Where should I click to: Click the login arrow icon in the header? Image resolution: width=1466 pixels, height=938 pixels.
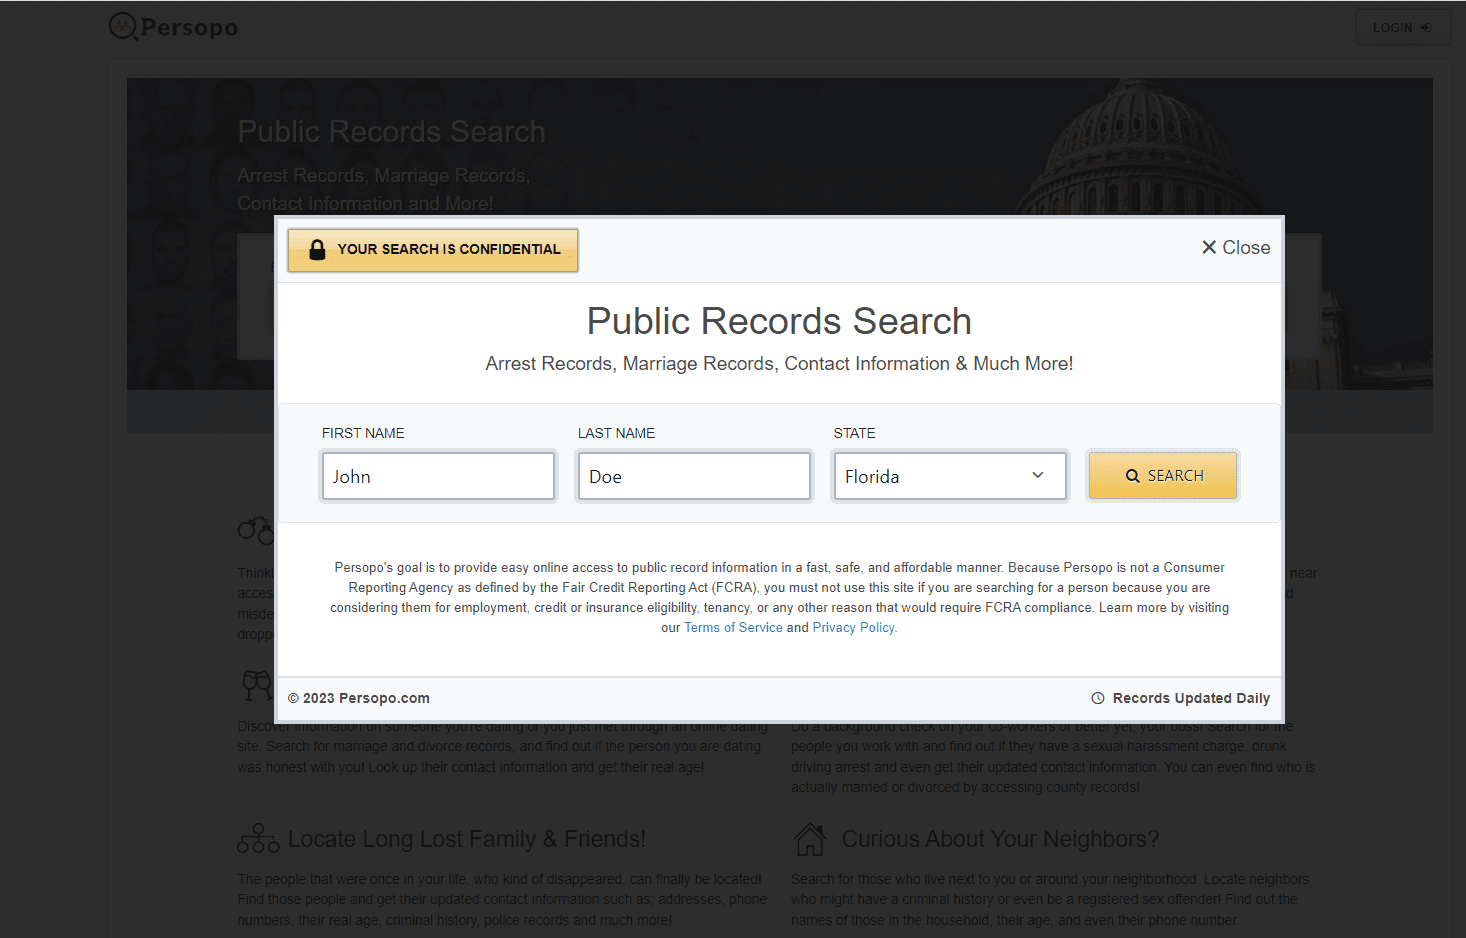click(x=1425, y=27)
